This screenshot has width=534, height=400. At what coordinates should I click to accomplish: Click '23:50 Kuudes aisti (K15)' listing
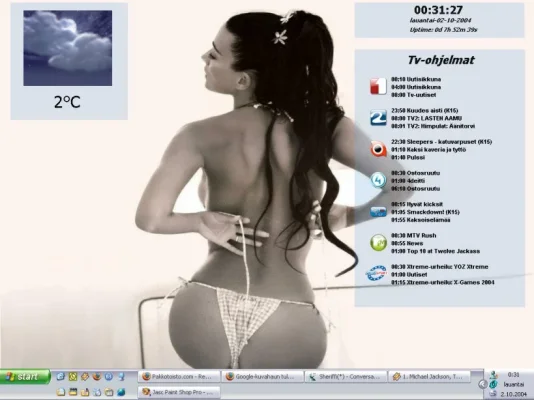pos(424,110)
